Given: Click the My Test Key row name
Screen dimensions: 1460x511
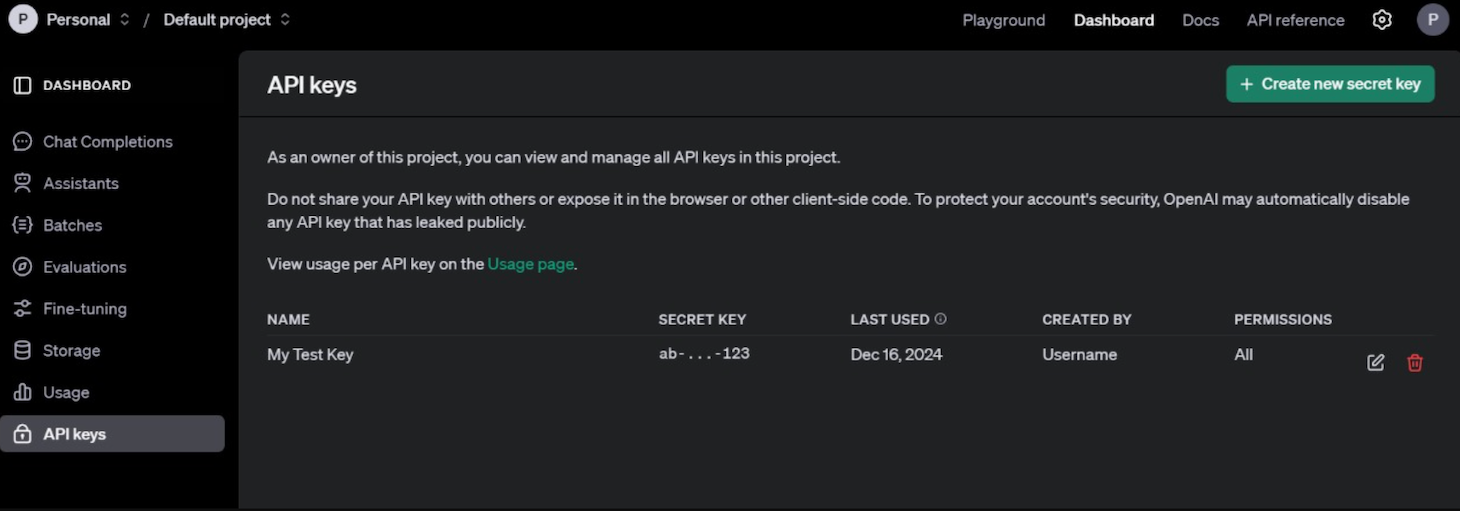Looking at the screenshot, I should point(310,355).
